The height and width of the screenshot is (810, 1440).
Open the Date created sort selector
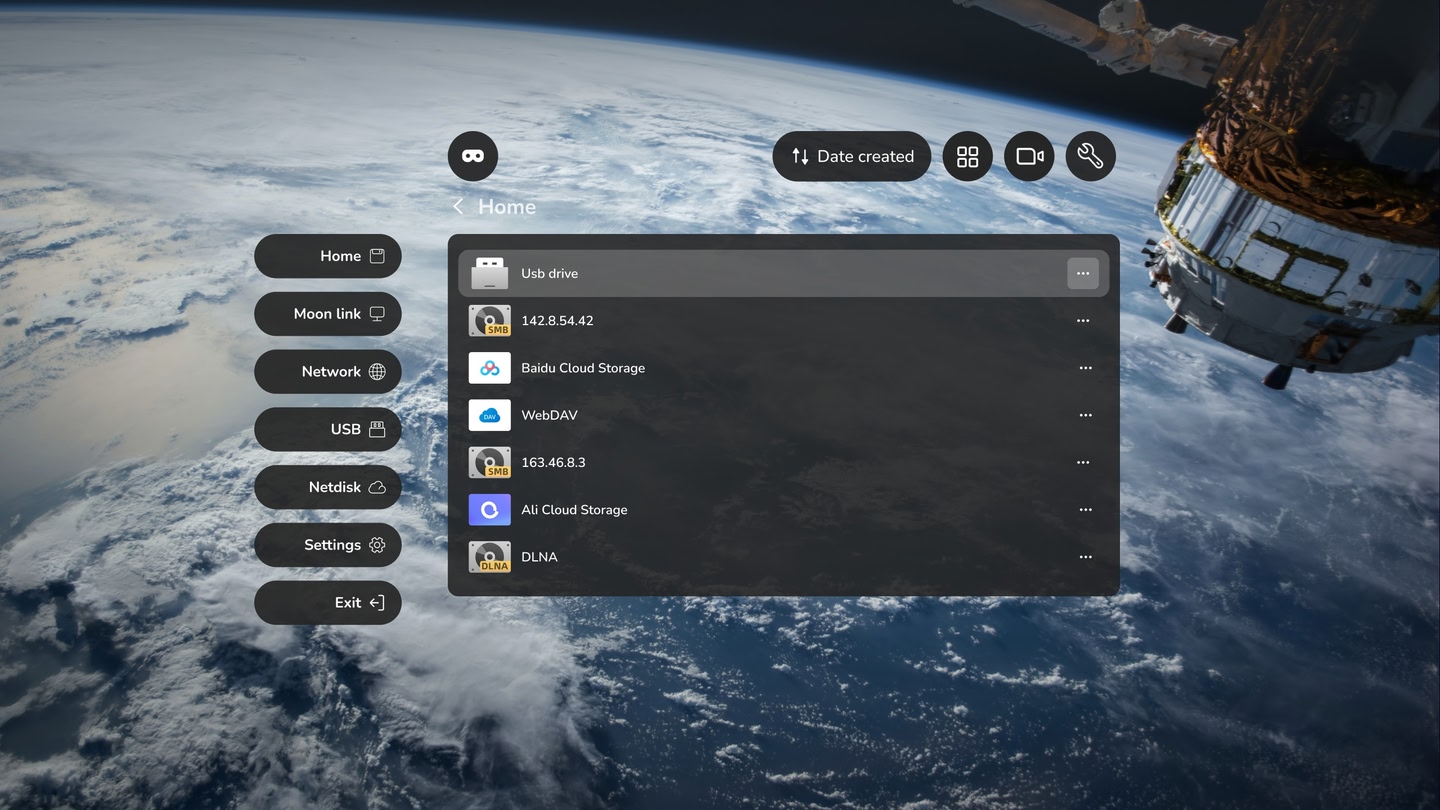[x=851, y=156]
